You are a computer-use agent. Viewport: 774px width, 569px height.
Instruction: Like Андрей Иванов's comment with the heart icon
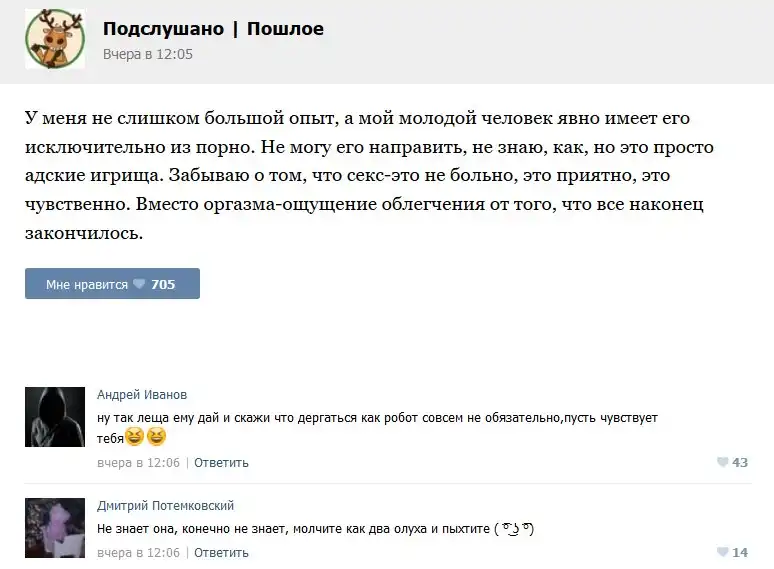(x=722, y=462)
